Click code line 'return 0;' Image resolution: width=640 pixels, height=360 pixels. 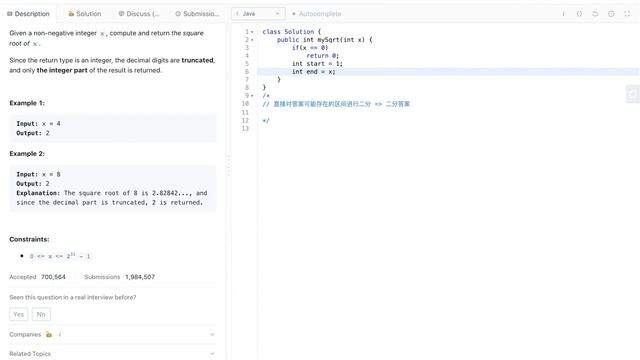click(x=322, y=56)
